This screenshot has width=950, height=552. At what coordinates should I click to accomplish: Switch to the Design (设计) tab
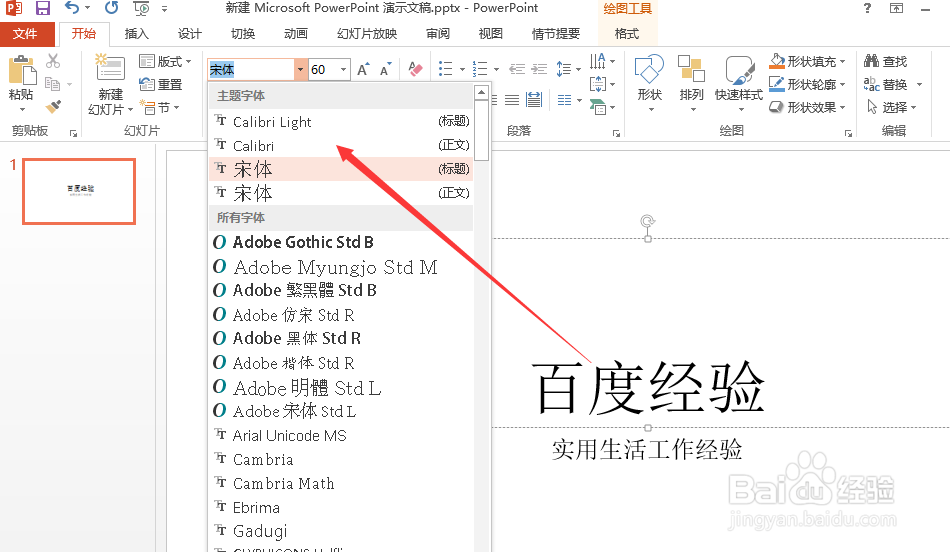[190, 34]
